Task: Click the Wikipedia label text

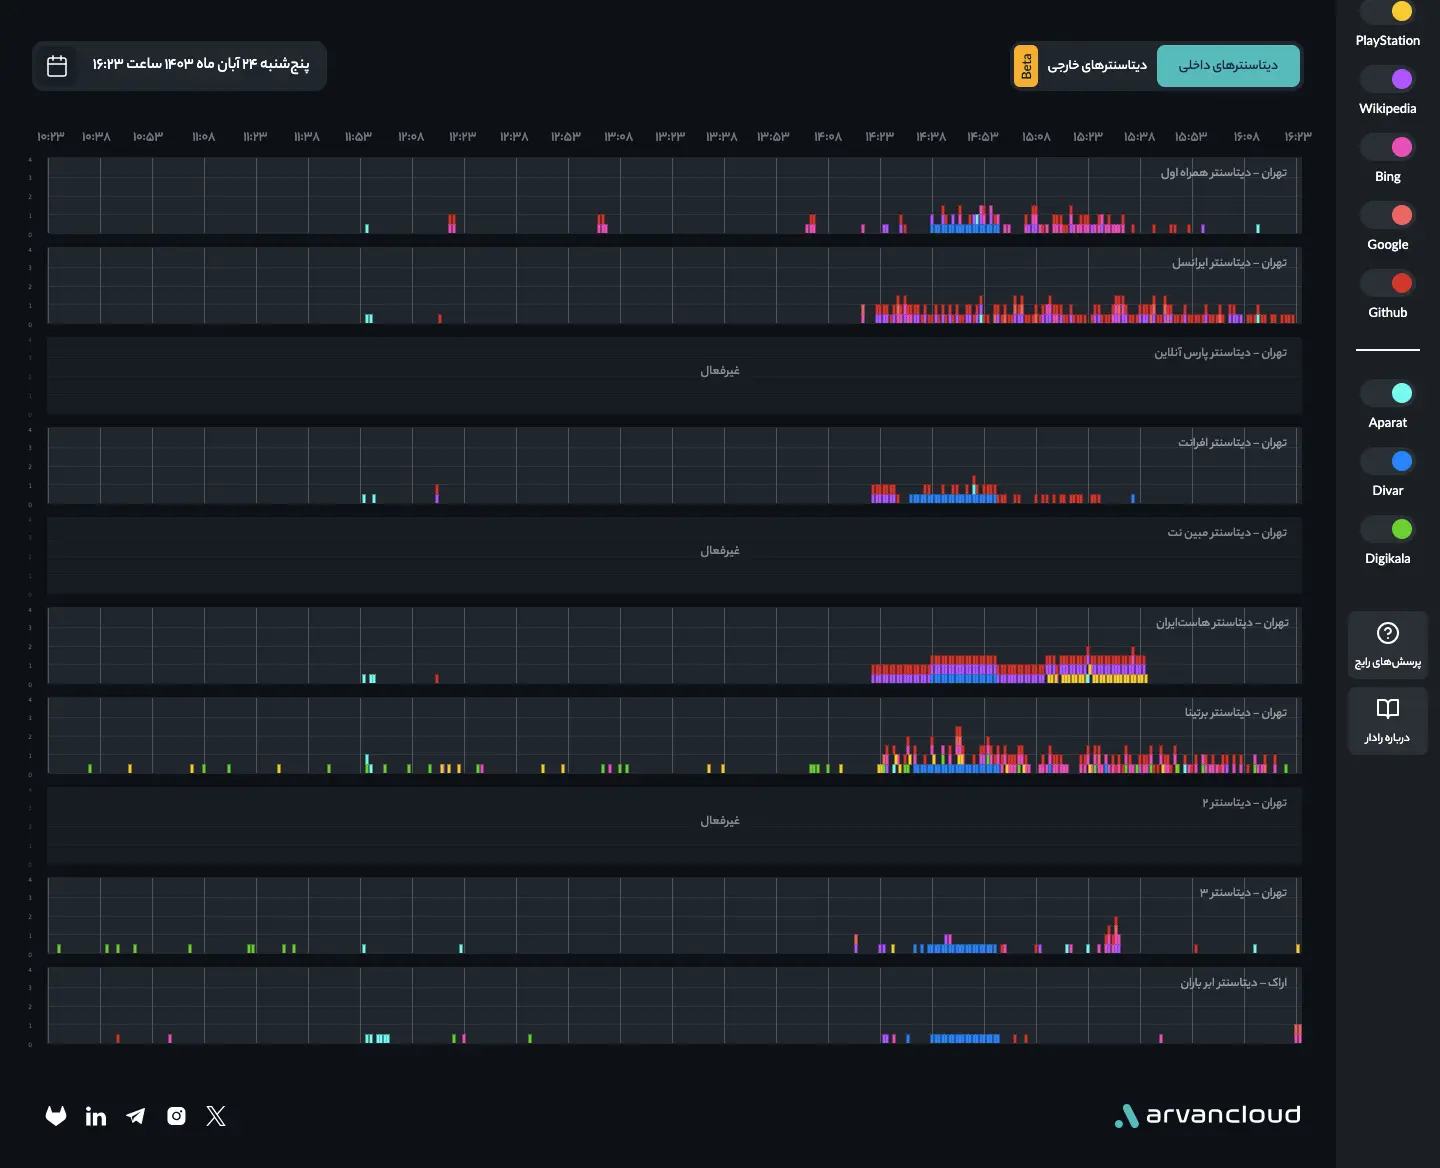Action: (1388, 109)
